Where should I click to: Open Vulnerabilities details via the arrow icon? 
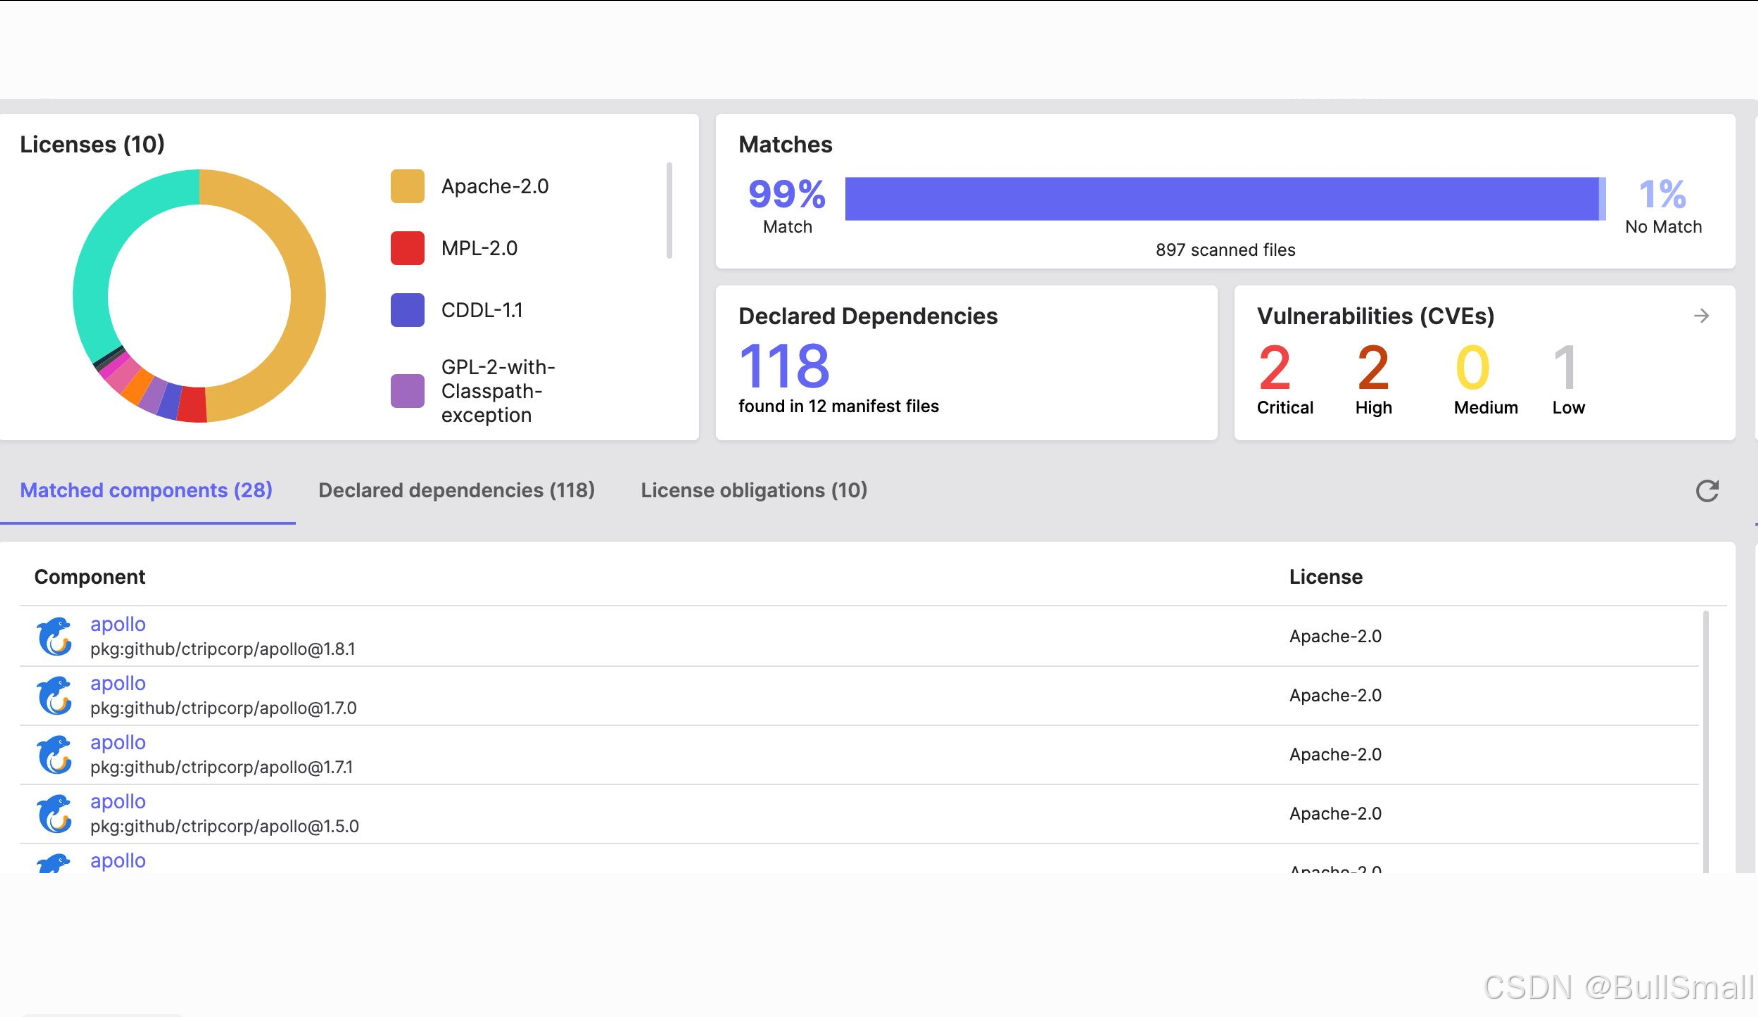click(x=1701, y=316)
